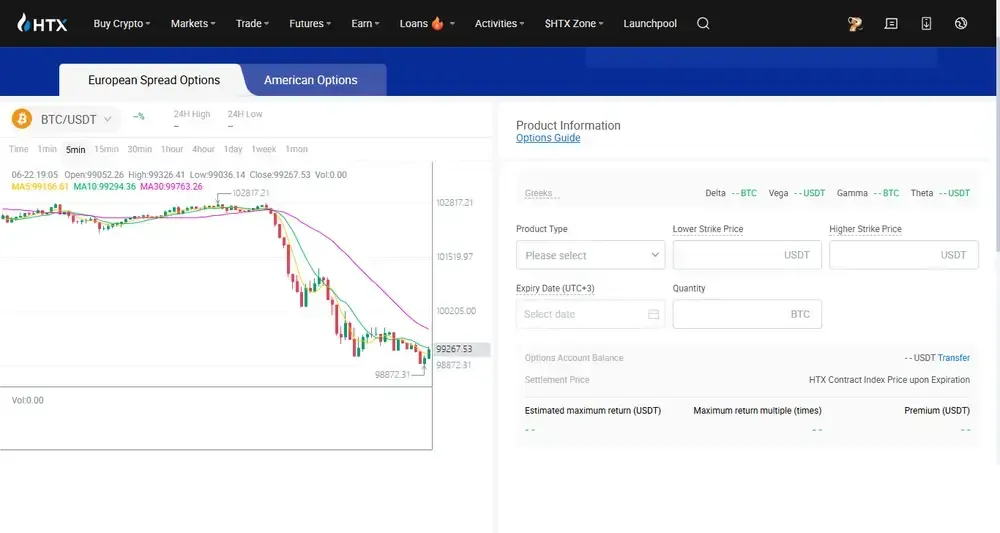Expand the Earn menu

(365, 24)
